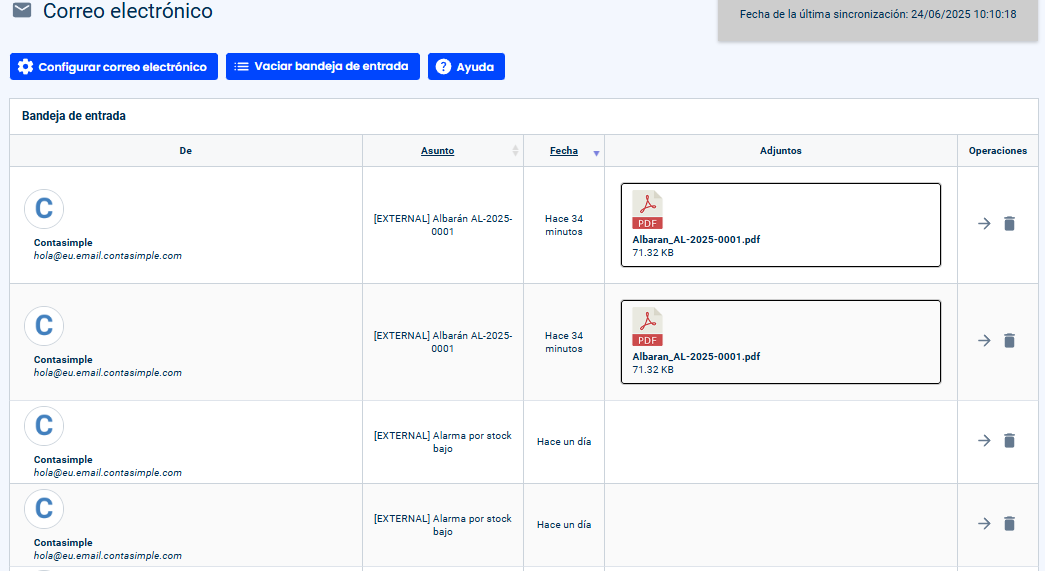The width and height of the screenshot is (1045, 571).
Task: Click the Bandeja de entrada heading
Action: pos(74,116)
